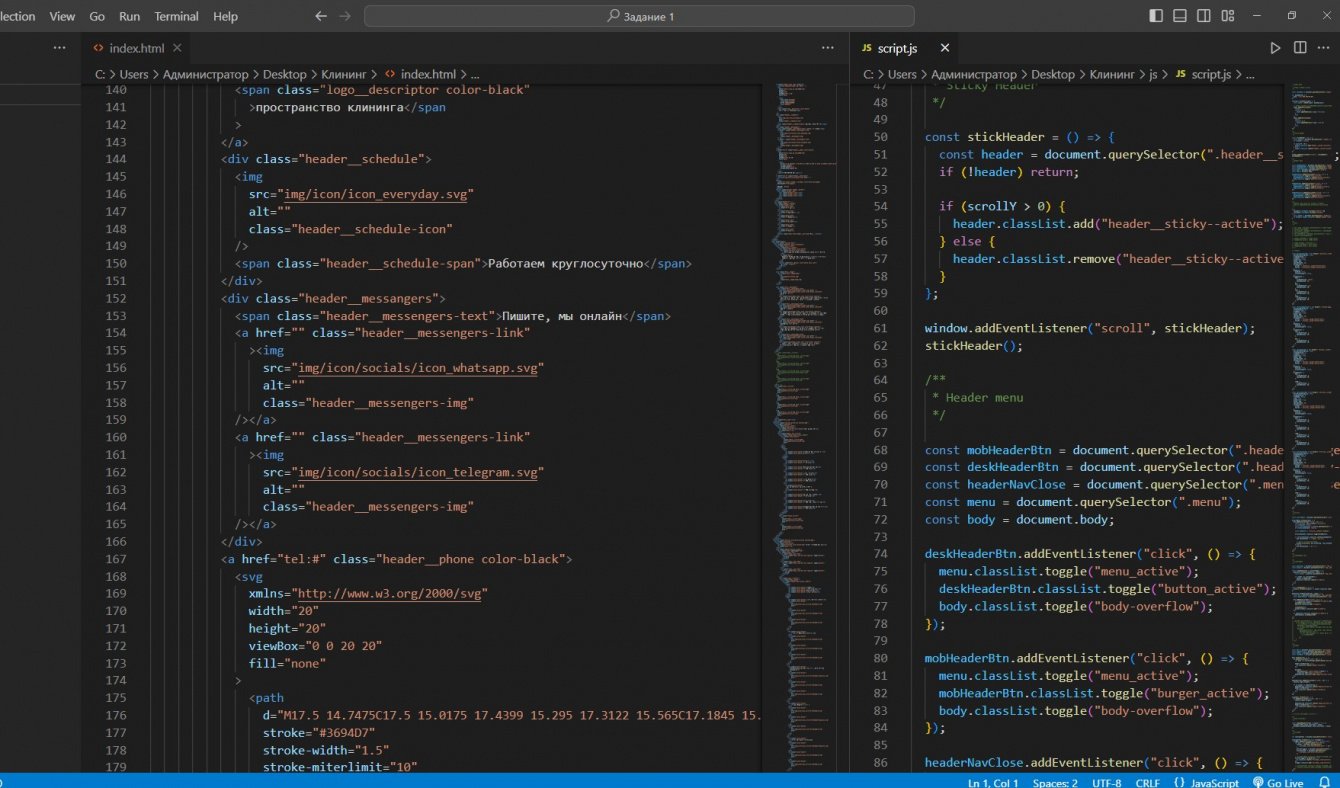Change language mode from JavaScript

[x=1213, y=783]
